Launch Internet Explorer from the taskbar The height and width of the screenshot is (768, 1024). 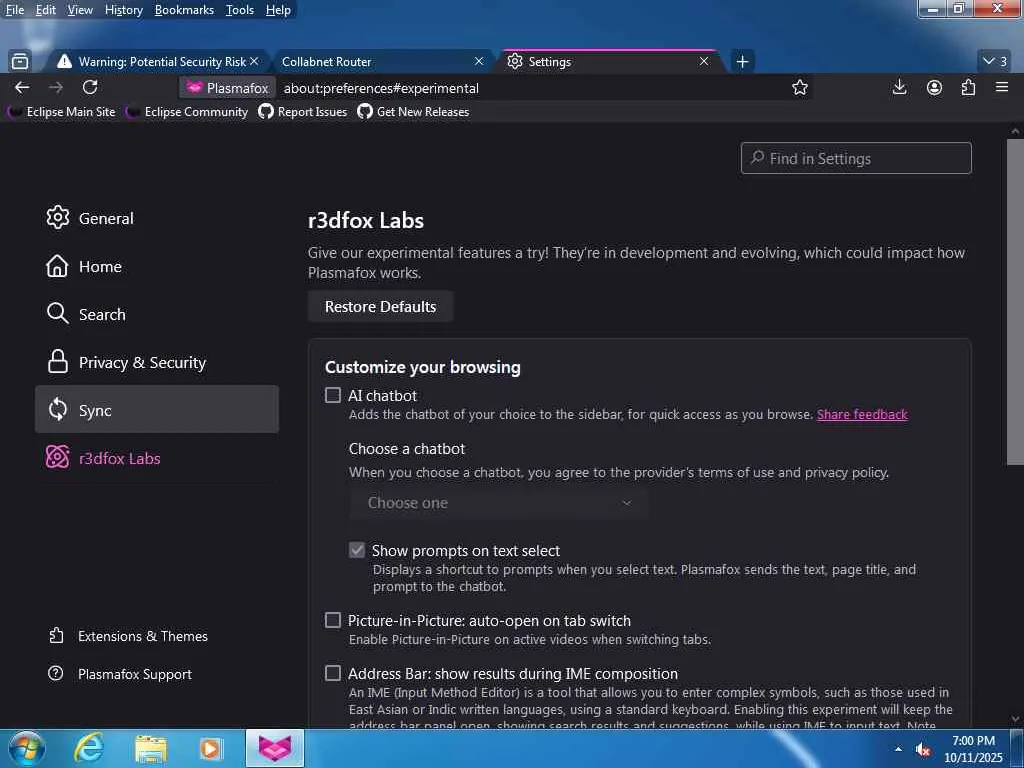tap(88, 748)
